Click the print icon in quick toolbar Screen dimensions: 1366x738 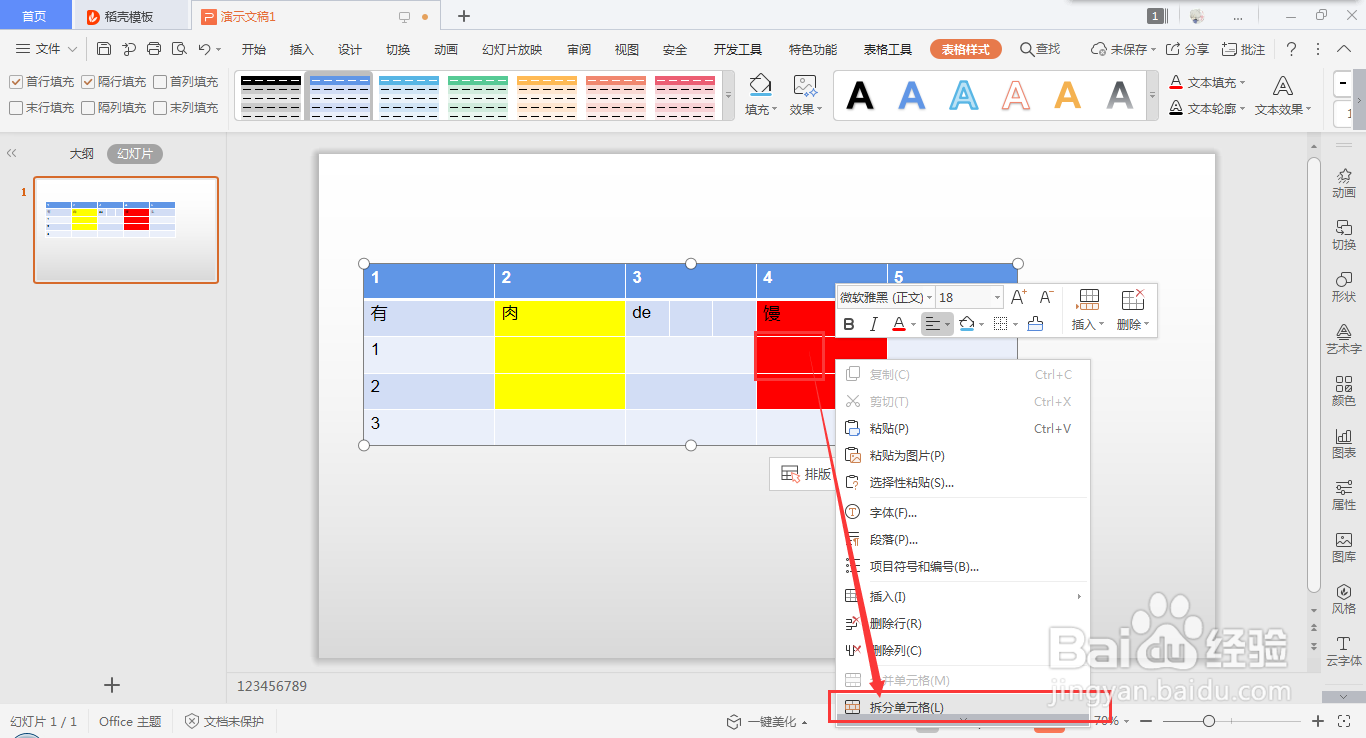(154, 49)
